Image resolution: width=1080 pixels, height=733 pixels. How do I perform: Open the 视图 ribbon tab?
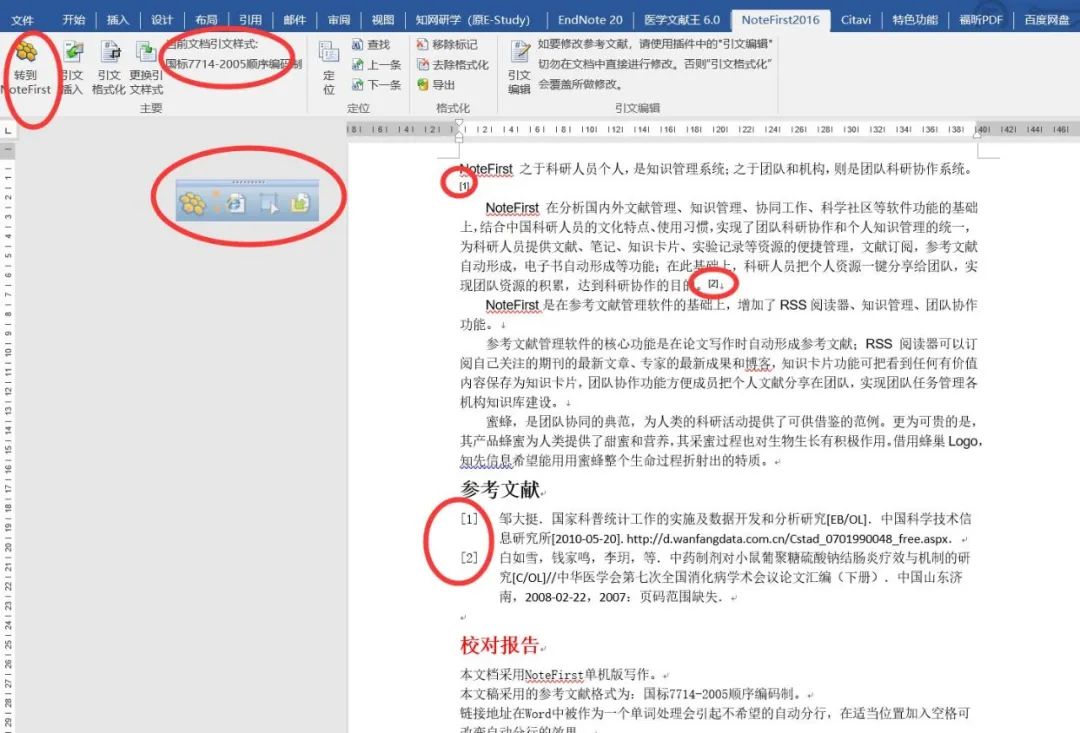382,20
